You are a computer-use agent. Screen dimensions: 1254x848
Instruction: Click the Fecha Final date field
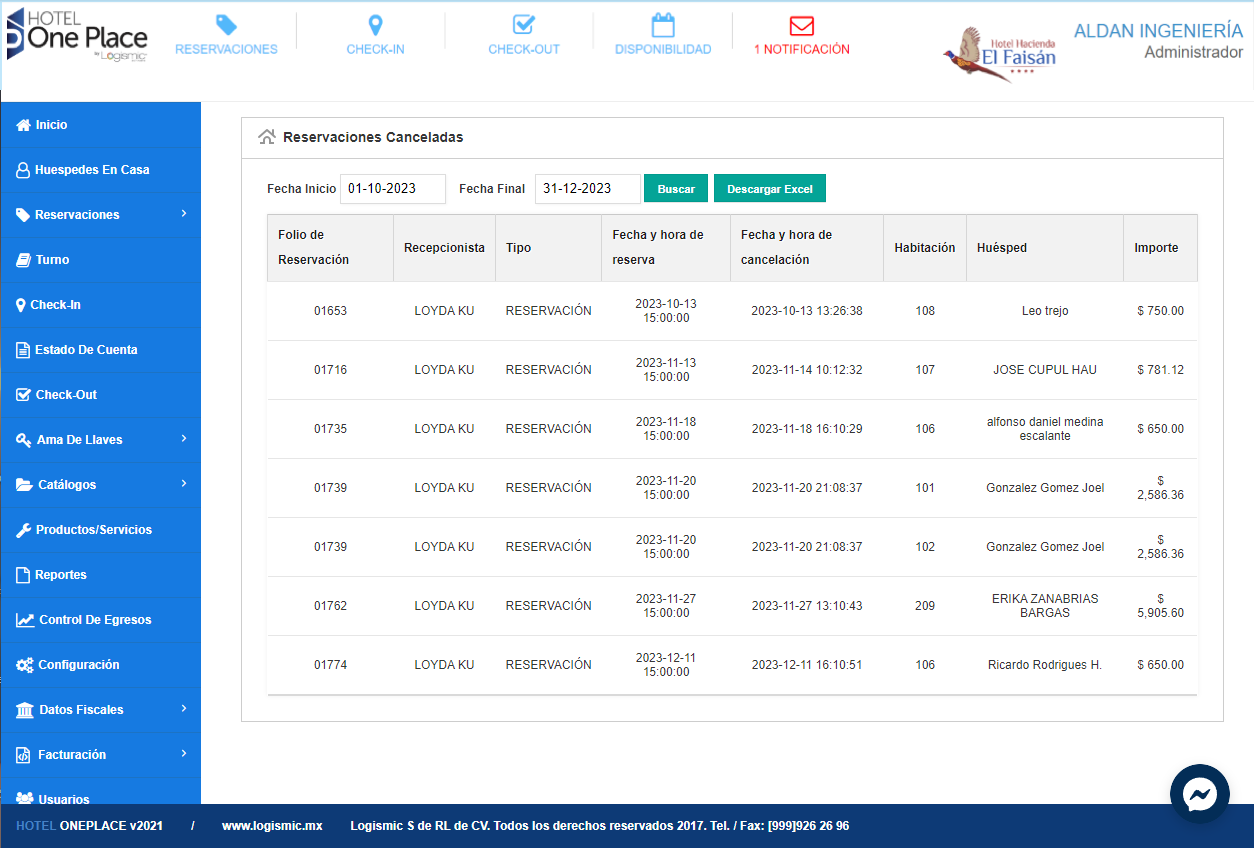(587, 189)
